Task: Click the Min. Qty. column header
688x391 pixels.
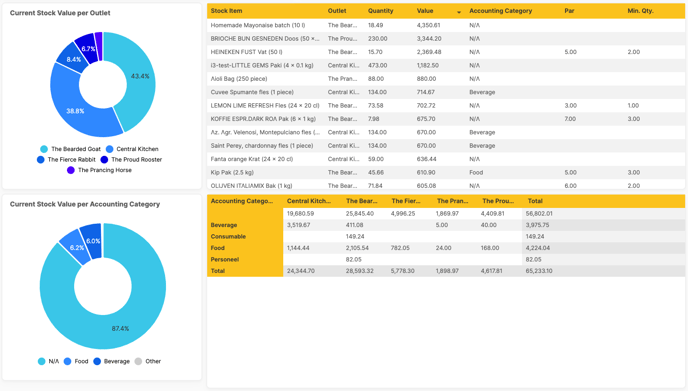Action: [640, 11]
